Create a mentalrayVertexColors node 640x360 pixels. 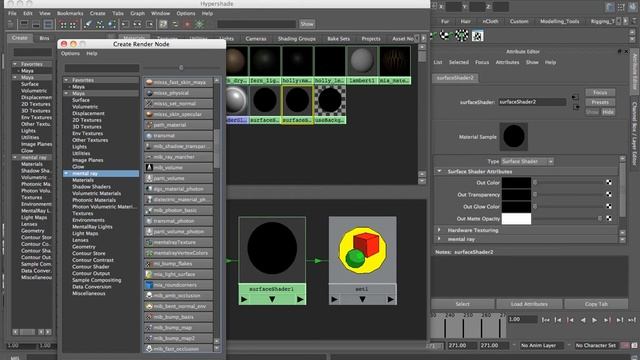(178, 253)
